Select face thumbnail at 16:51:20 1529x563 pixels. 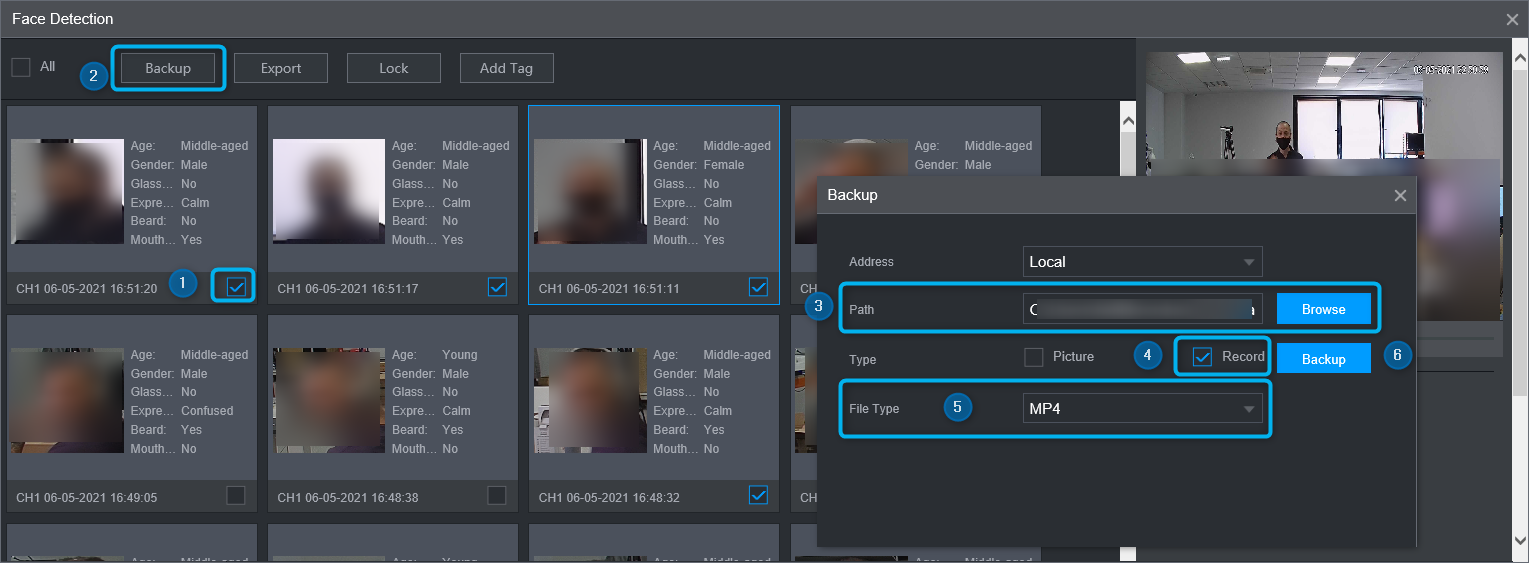point(68,191)
